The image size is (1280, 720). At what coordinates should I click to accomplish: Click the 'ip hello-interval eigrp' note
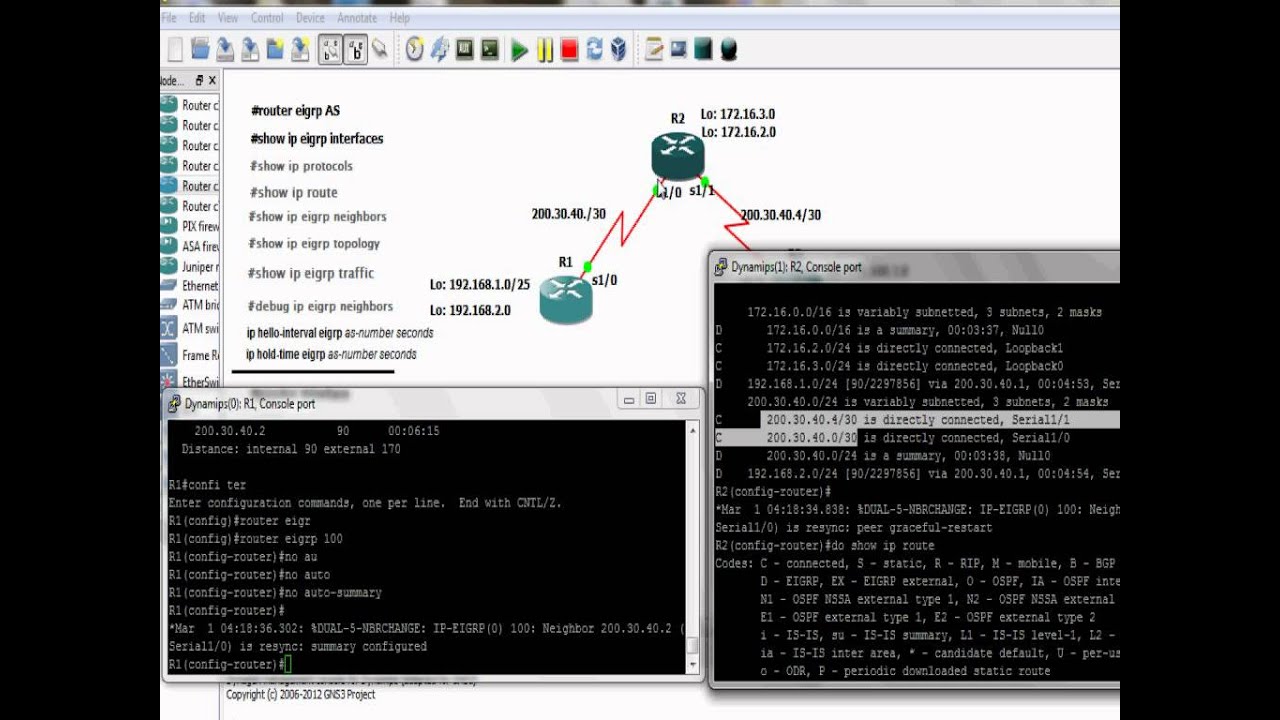pyautogui.click(x=340, y=333)
